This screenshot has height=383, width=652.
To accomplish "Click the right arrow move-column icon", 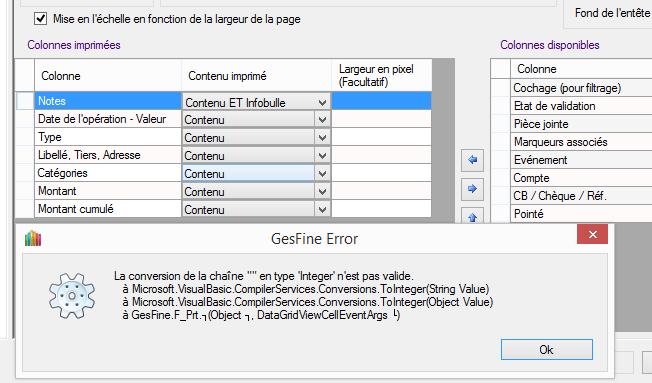I will click(472, 189).
